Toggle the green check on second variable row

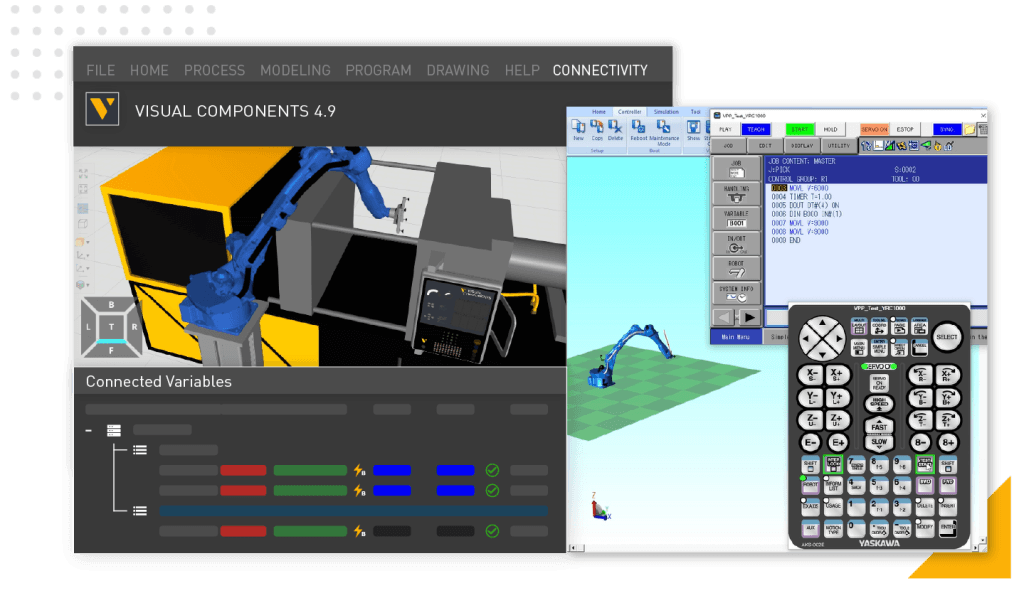pos(492,490)
